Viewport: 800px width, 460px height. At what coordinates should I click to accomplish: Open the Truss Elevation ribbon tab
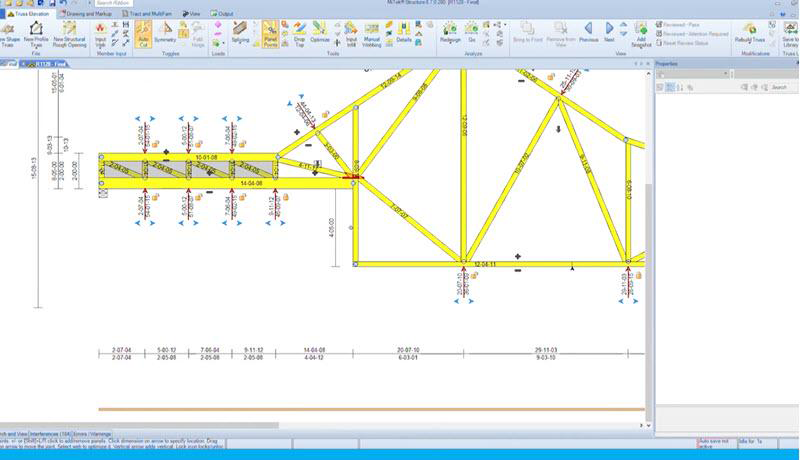tap(28, 14)
